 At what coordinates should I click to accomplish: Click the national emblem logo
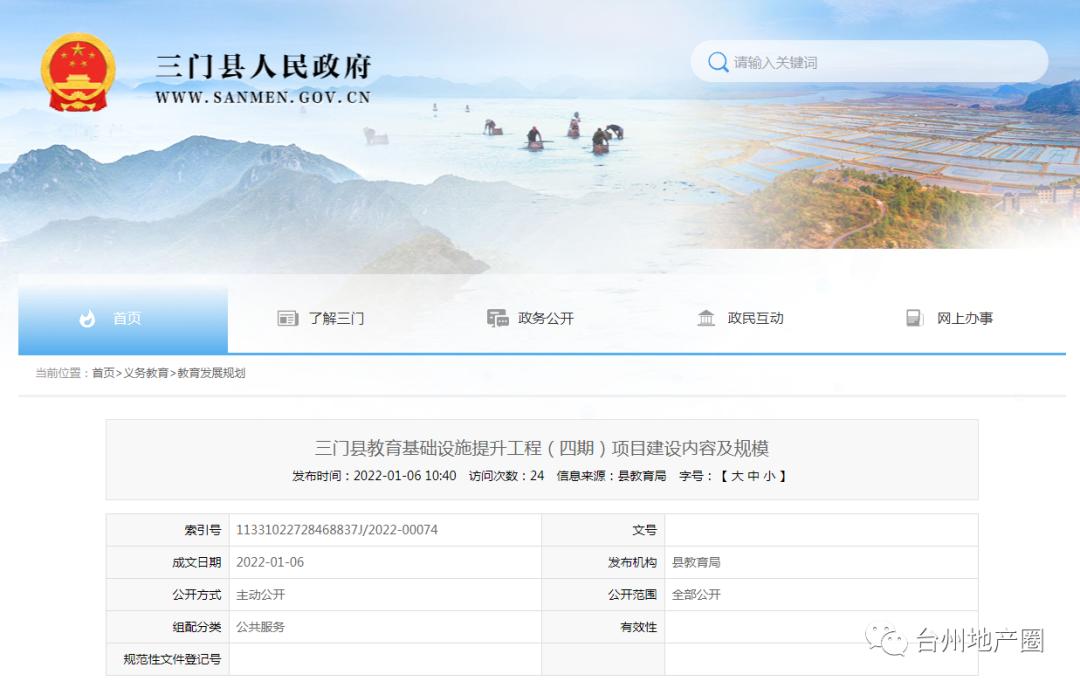(78, 73)
